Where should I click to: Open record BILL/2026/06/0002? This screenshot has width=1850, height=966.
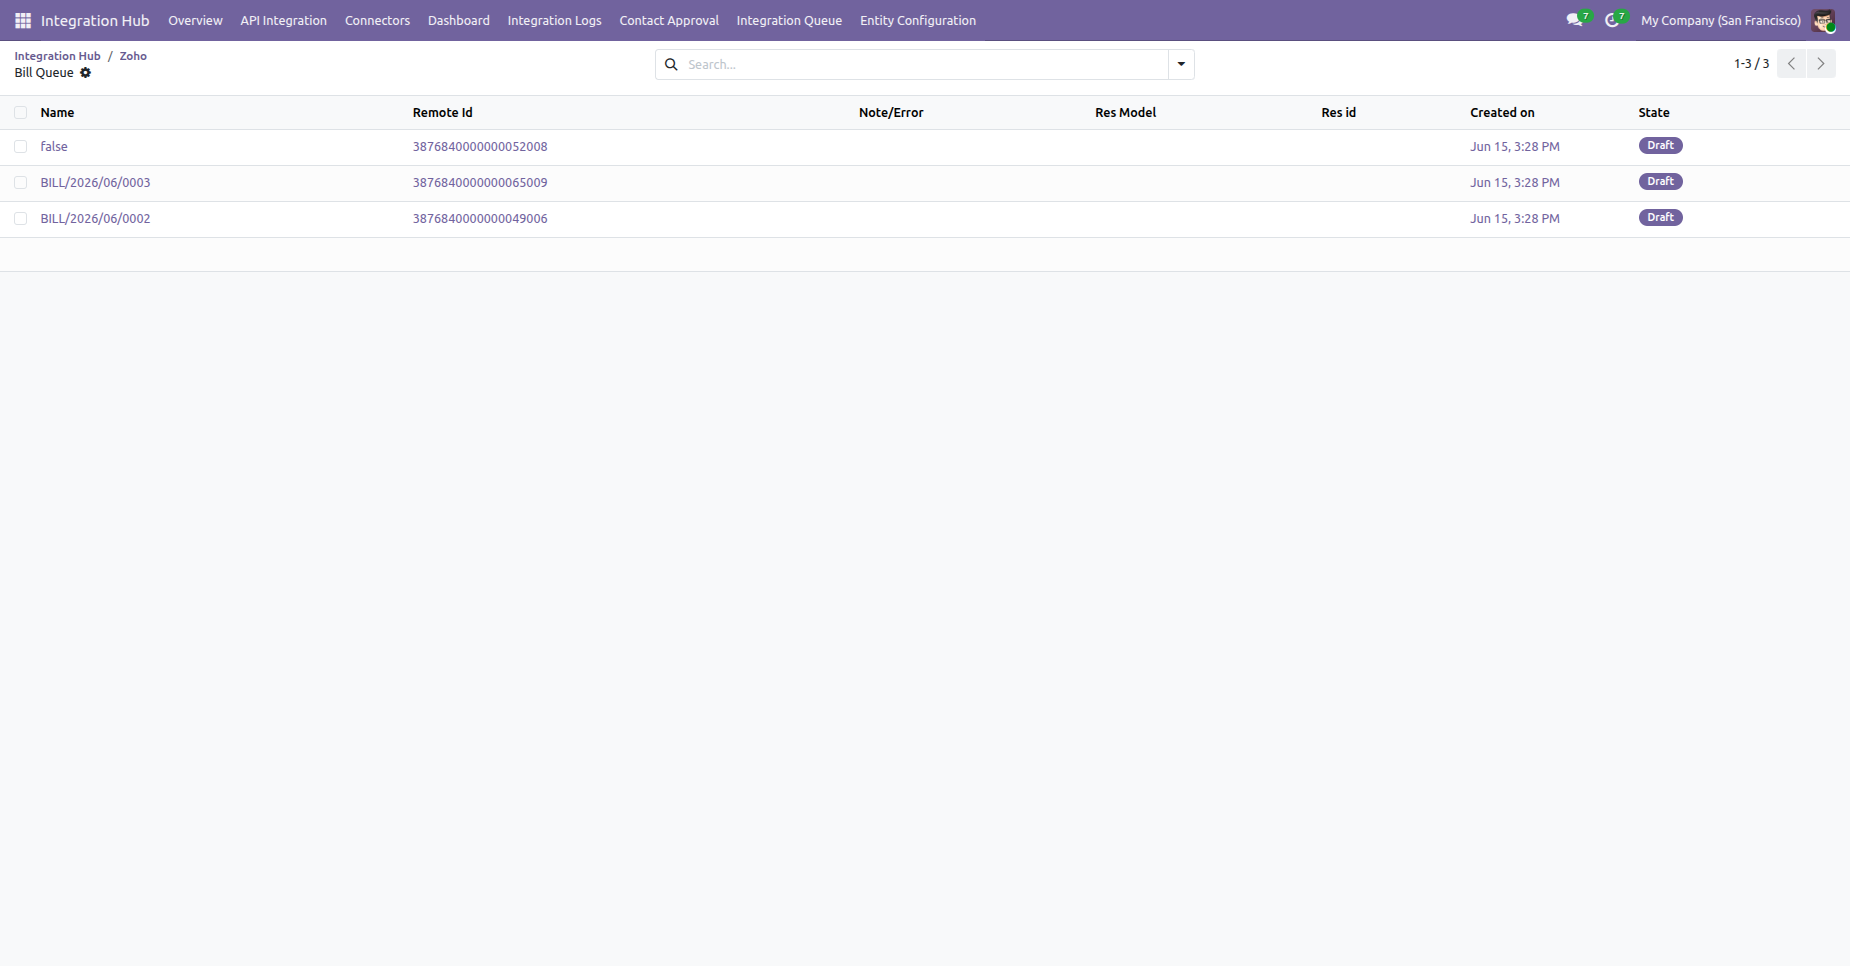click(95, 219)
